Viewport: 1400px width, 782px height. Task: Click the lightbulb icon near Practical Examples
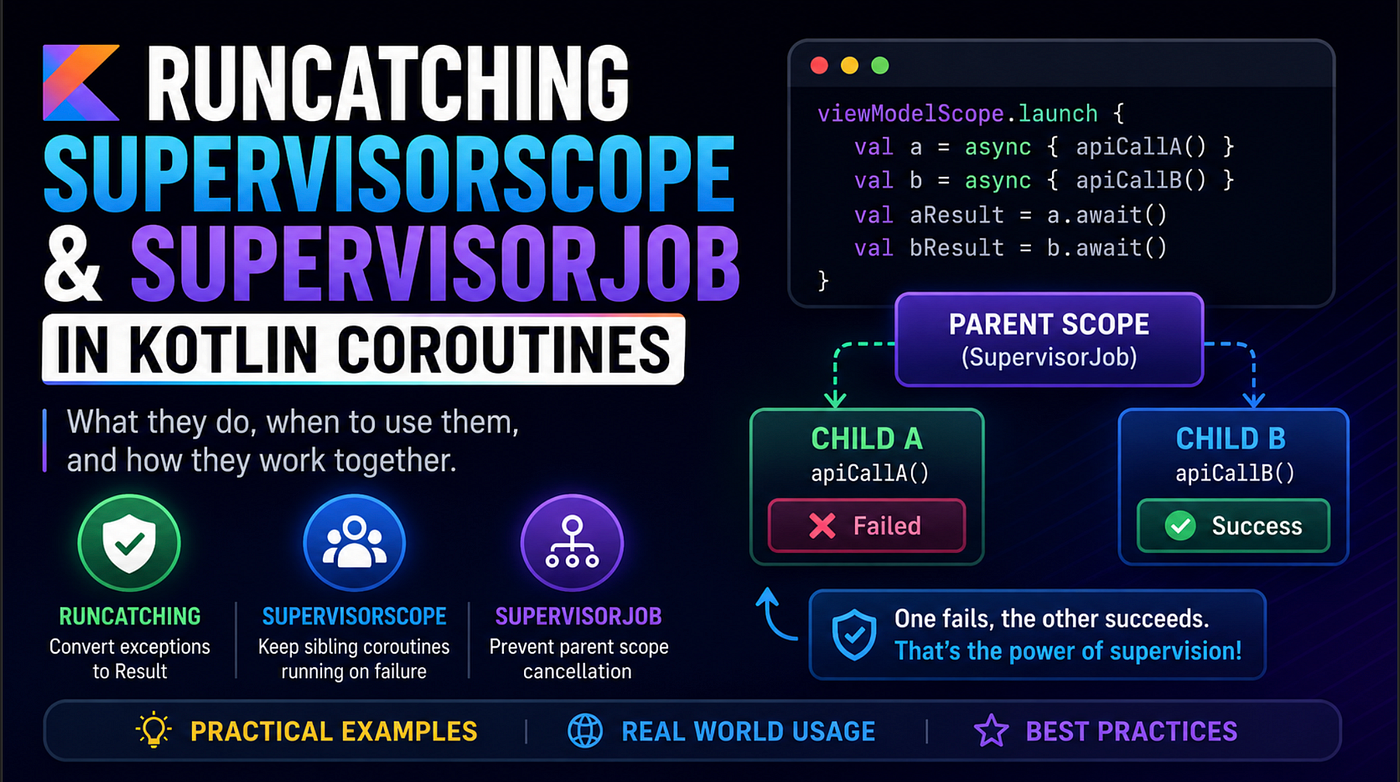155,731
